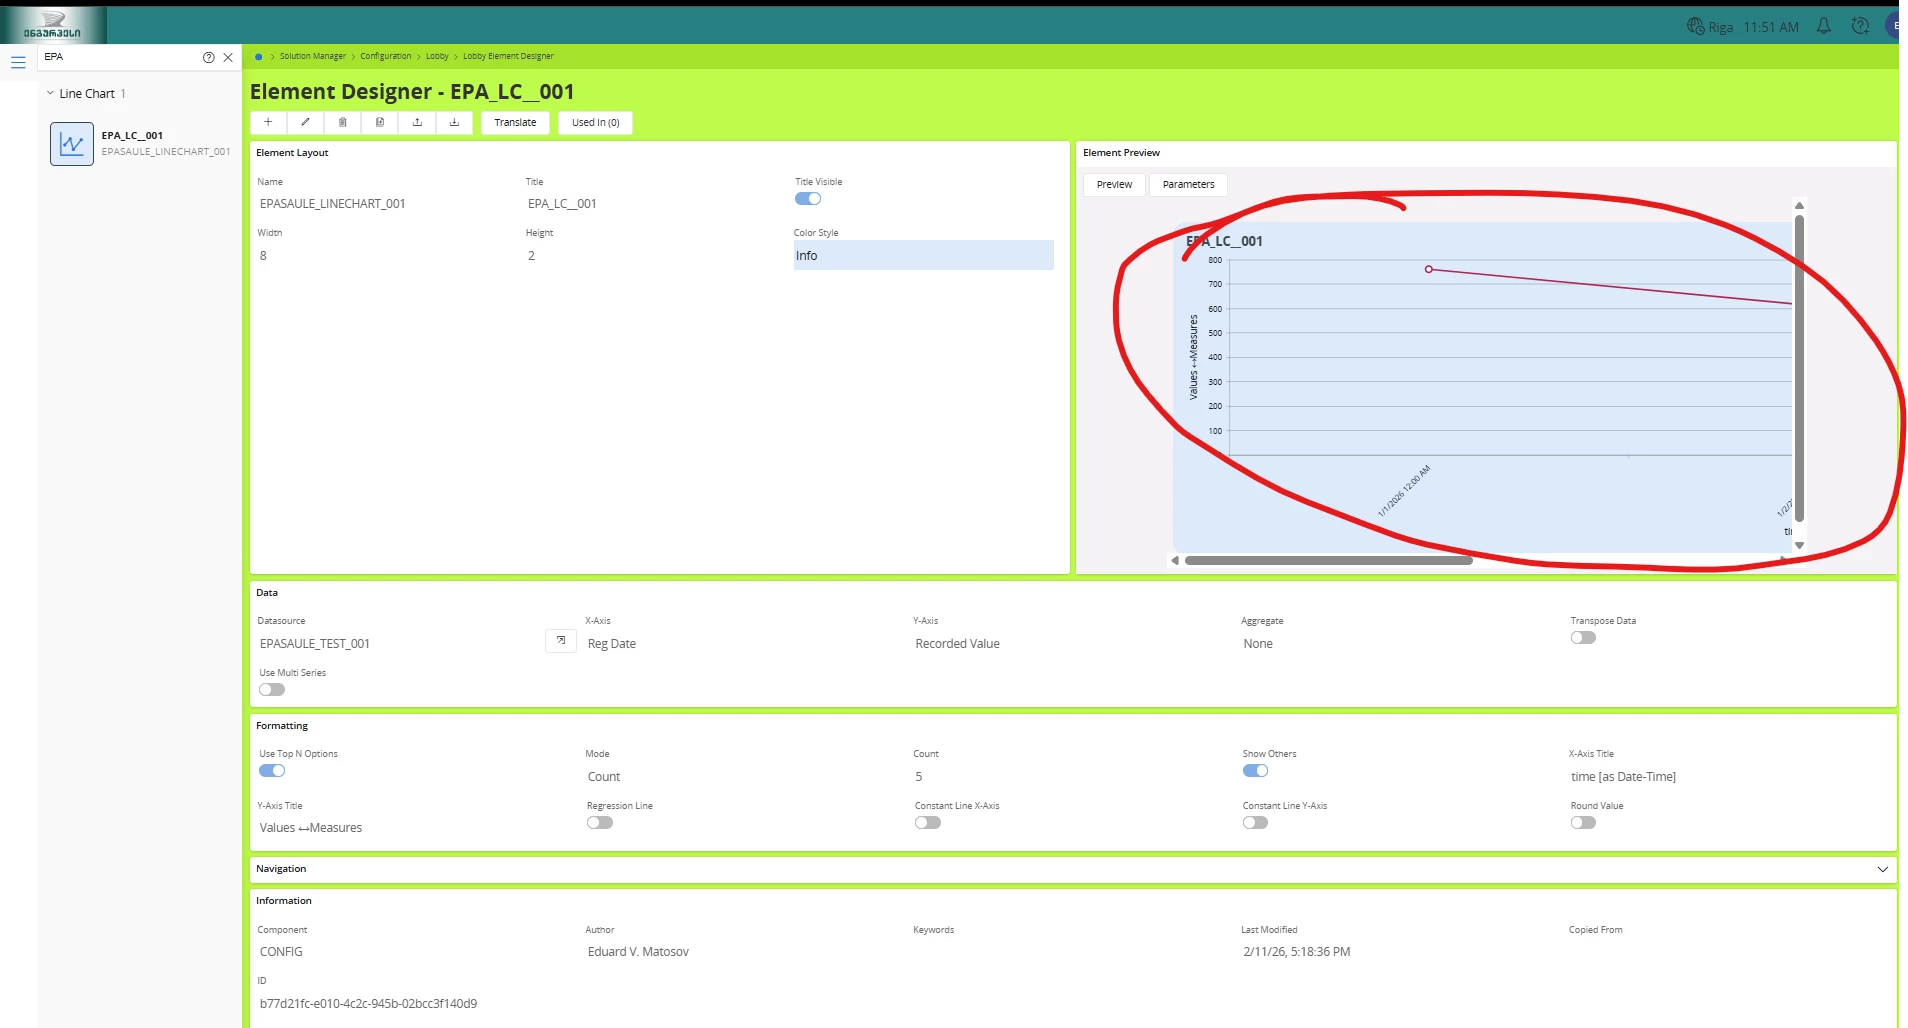Screen dimensions: 1908x1028
Task: Click the company logo in header
Action: point(53,25)
